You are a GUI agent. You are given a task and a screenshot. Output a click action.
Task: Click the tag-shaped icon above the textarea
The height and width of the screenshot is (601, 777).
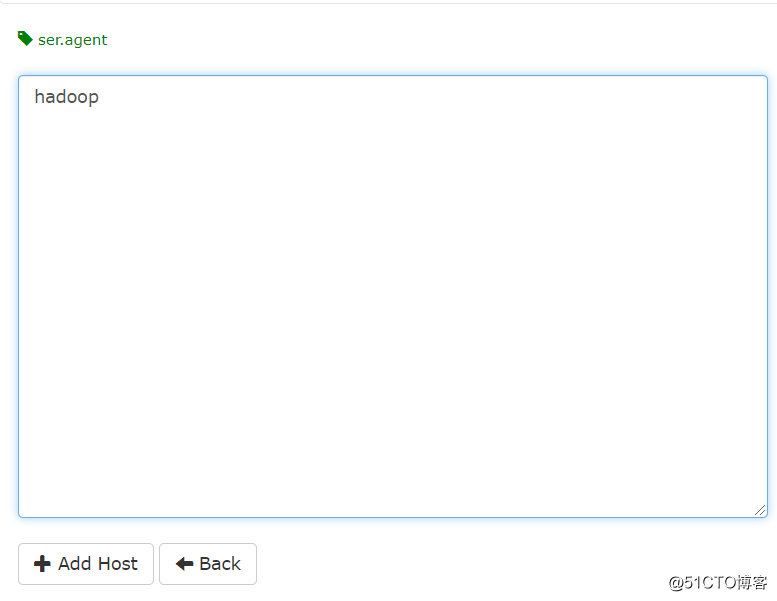[x=25, y=38]
